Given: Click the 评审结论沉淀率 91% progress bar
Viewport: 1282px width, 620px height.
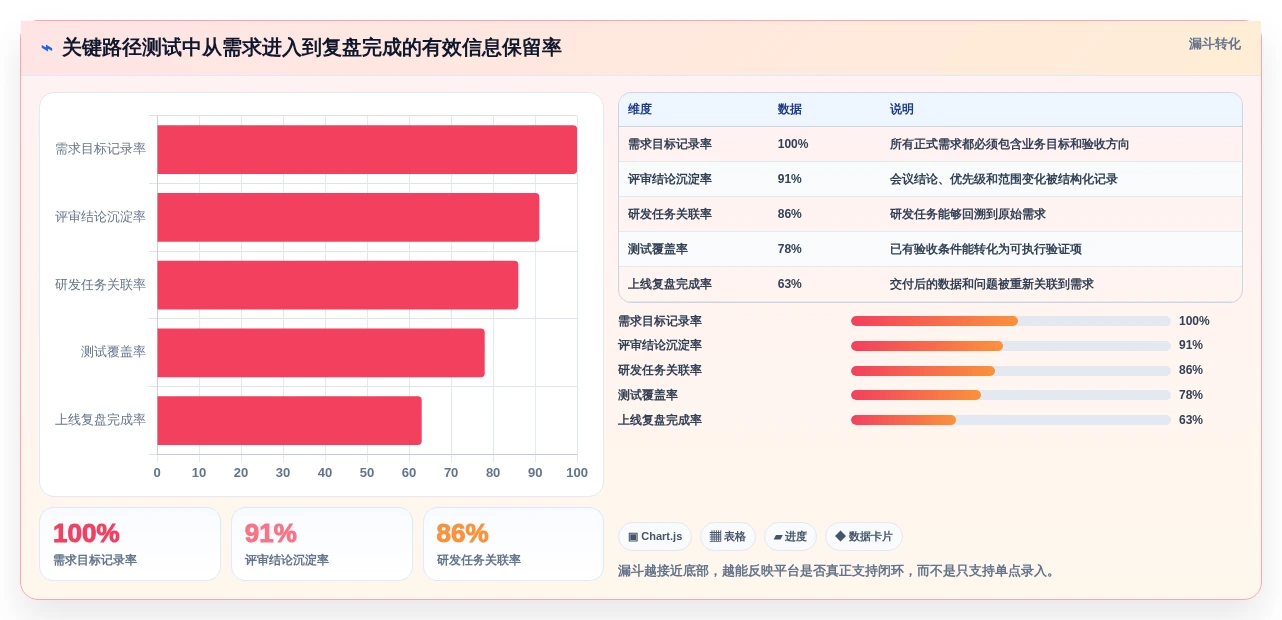Looking at the screenshot, I should tap(1011, 346).
